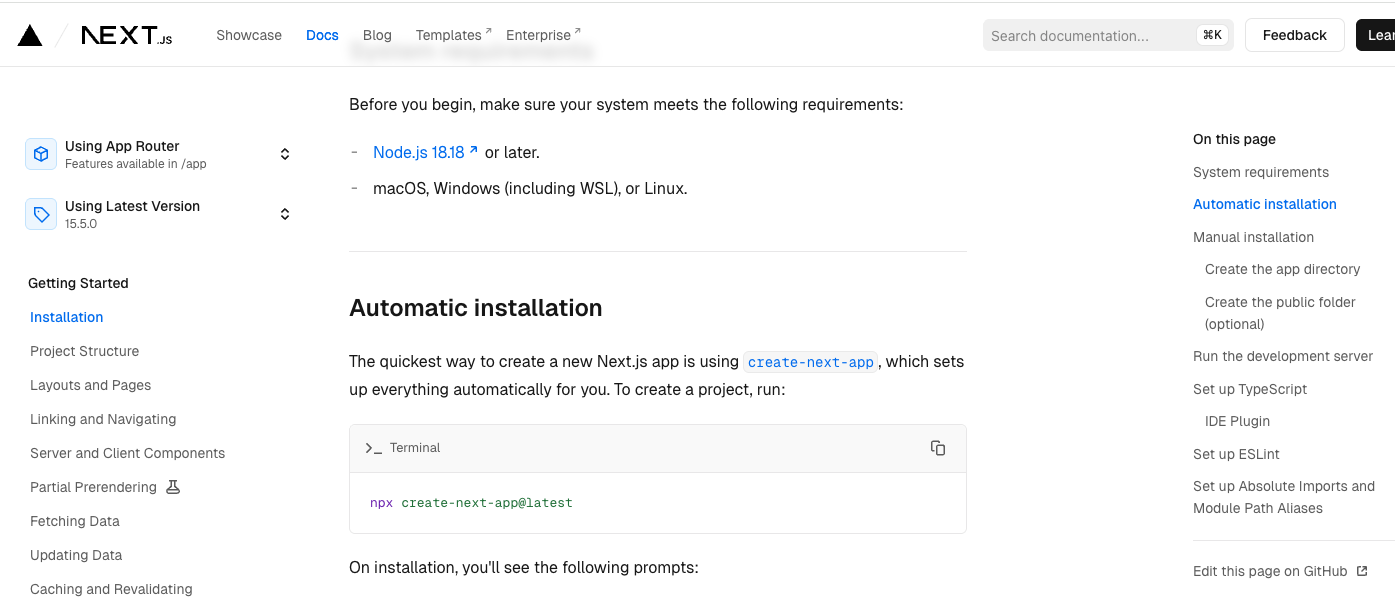Jump to Create the app directory
1395x602 pixels.
click(x=1283, y=269)
